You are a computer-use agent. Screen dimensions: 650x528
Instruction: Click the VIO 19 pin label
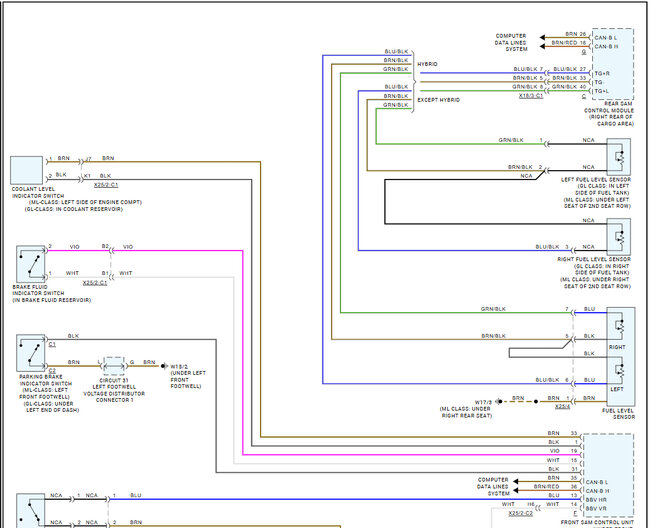click(564, 451)
